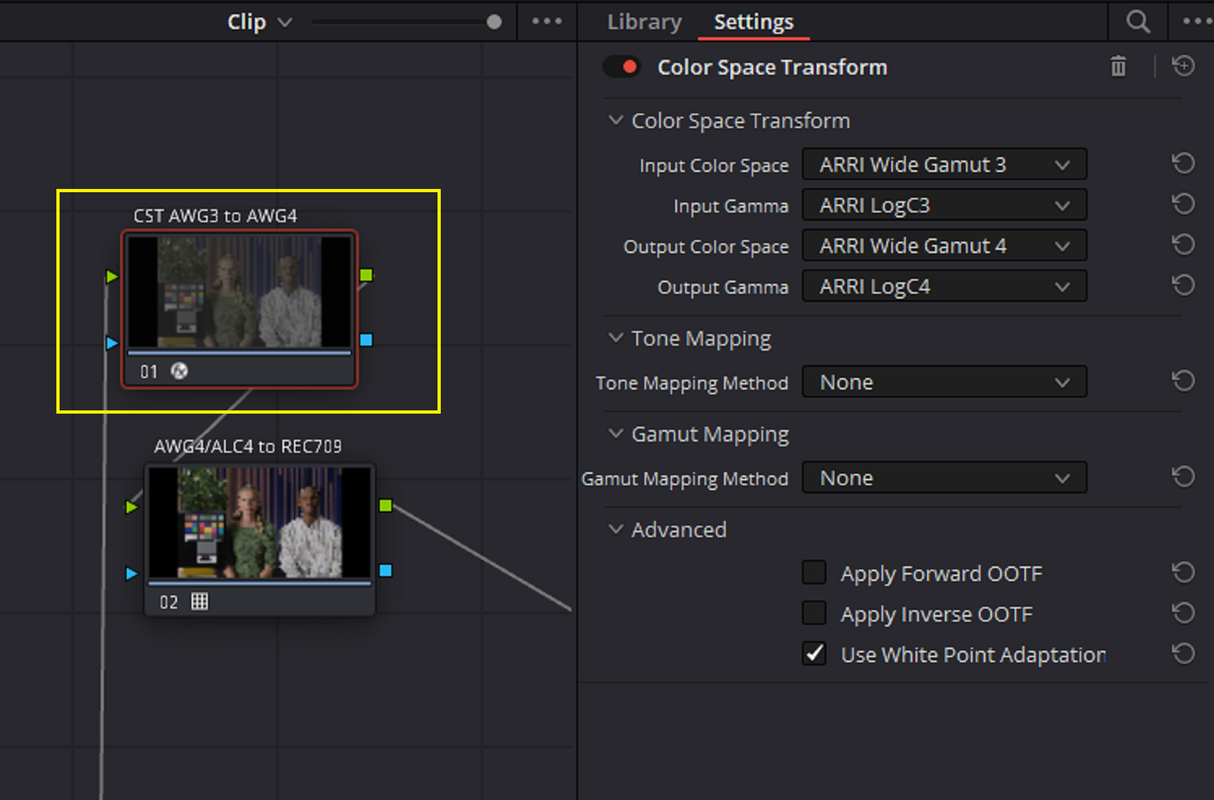Viewport: 1214px width, 800px height.
Task: Open the Input Gamma dropdown
Action: tap(944, 205)
